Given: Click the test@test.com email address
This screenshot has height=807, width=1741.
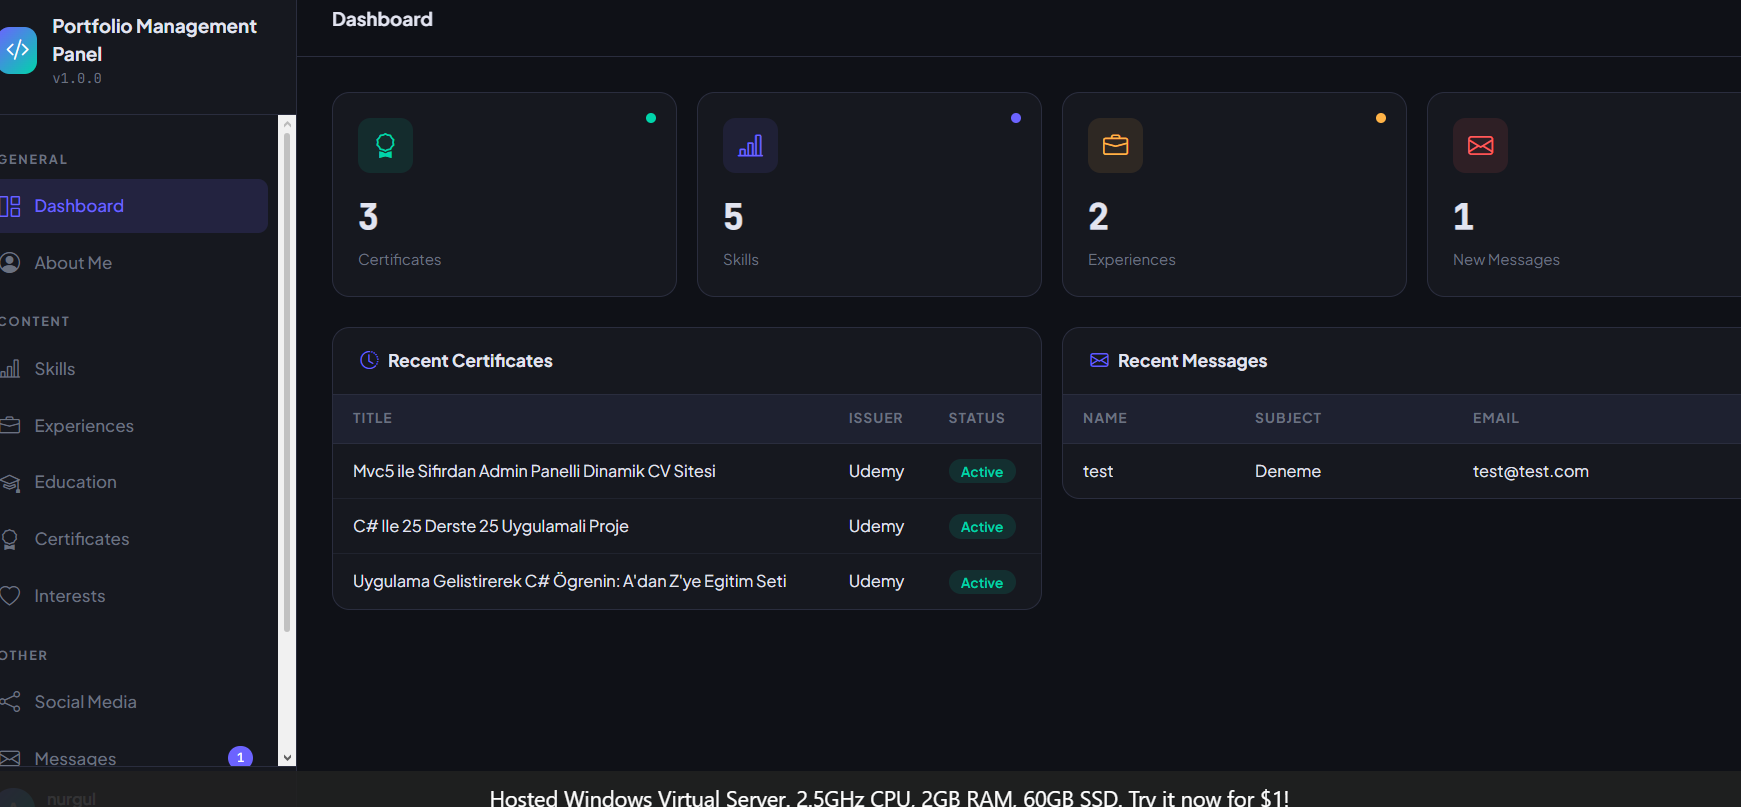Looking at the screenshot, I should point(1531,471).
